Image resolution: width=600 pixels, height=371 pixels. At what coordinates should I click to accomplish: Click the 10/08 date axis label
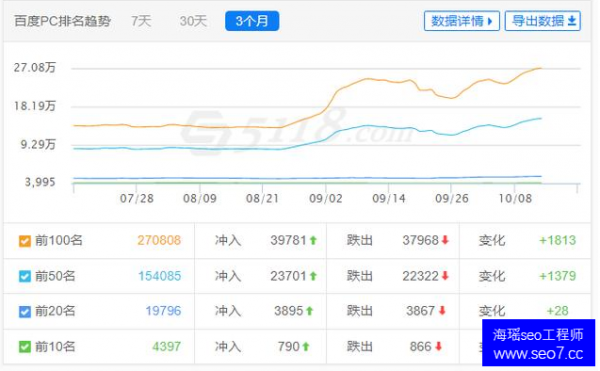coord(515,198)
